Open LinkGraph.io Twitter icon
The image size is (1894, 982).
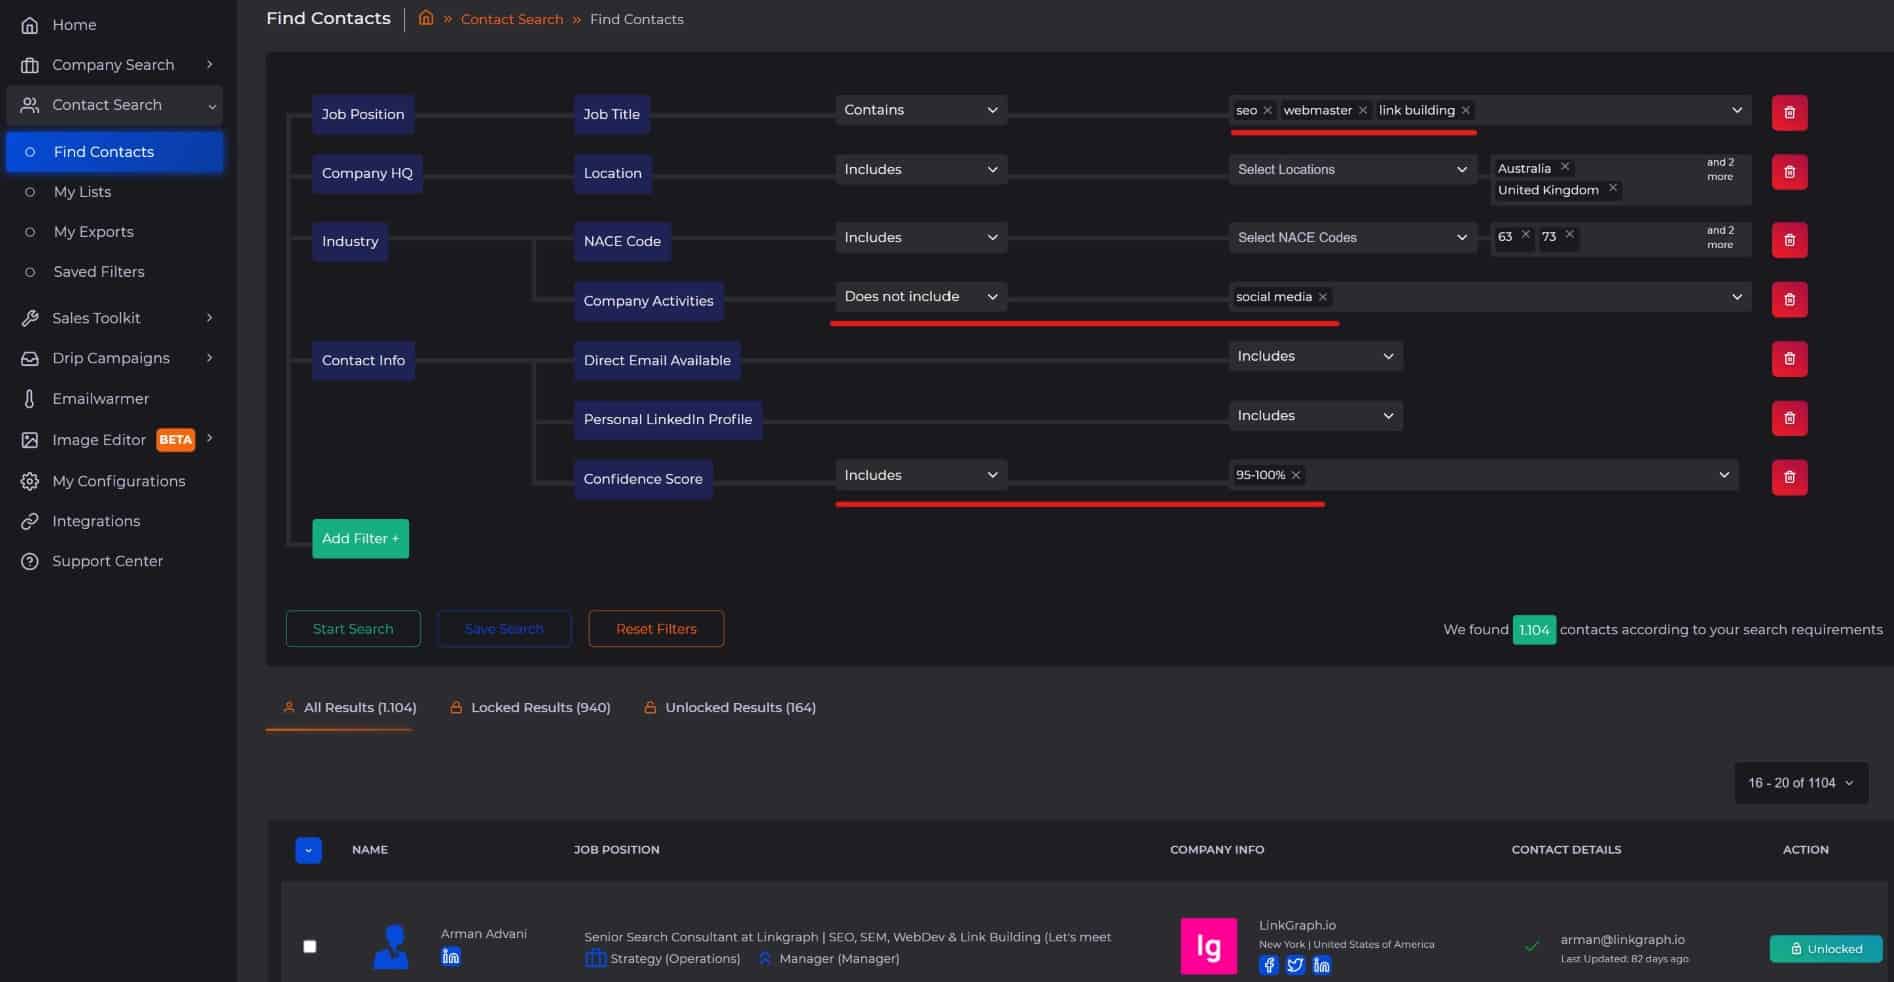(1295, 965)
